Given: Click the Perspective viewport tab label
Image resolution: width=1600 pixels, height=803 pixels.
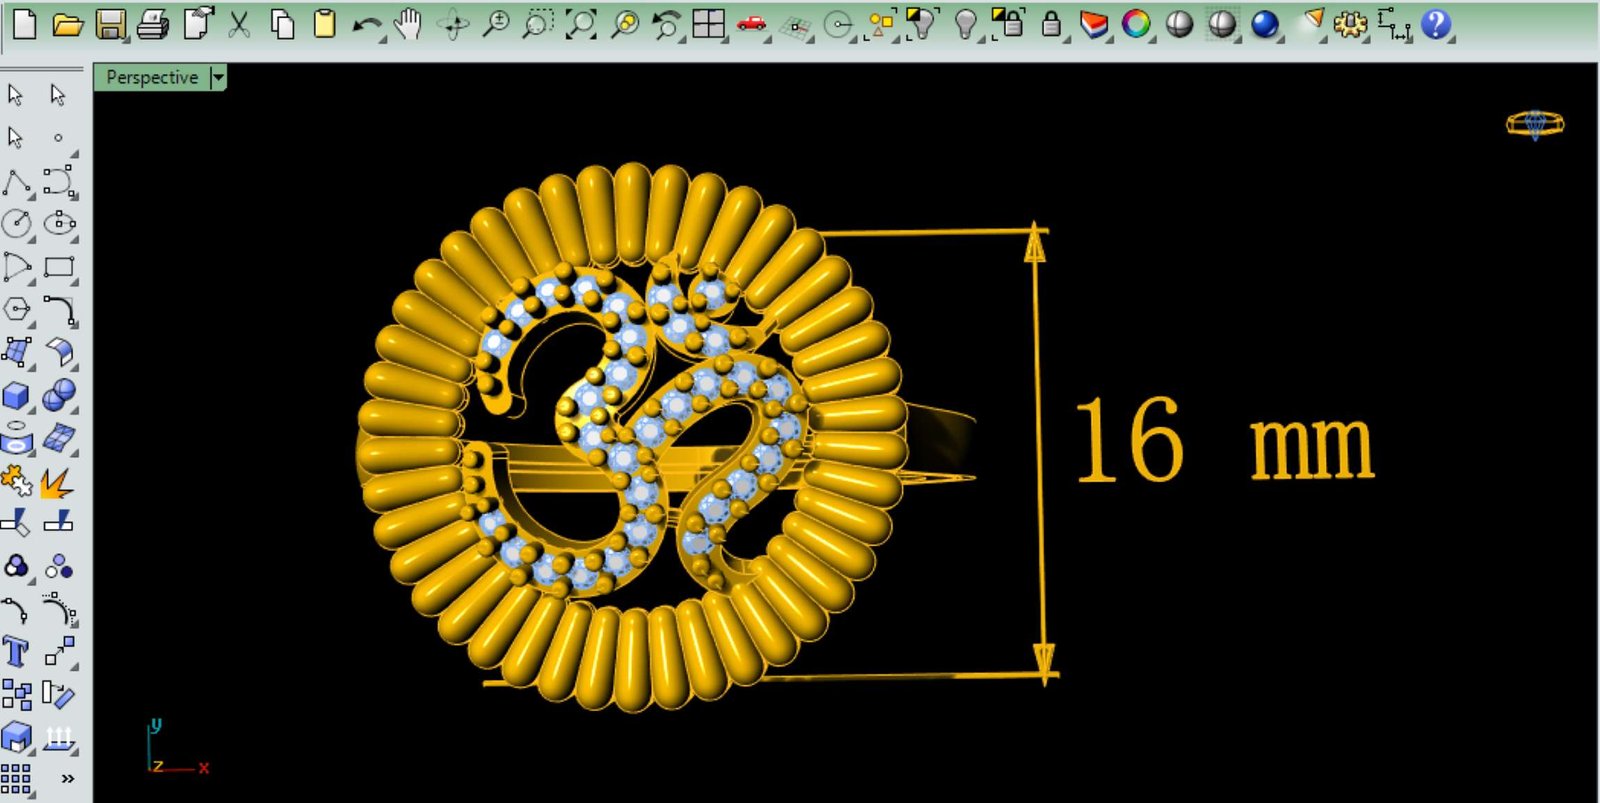Looking at the screenshot, I should pyautogui.click(x=152, y=78).
